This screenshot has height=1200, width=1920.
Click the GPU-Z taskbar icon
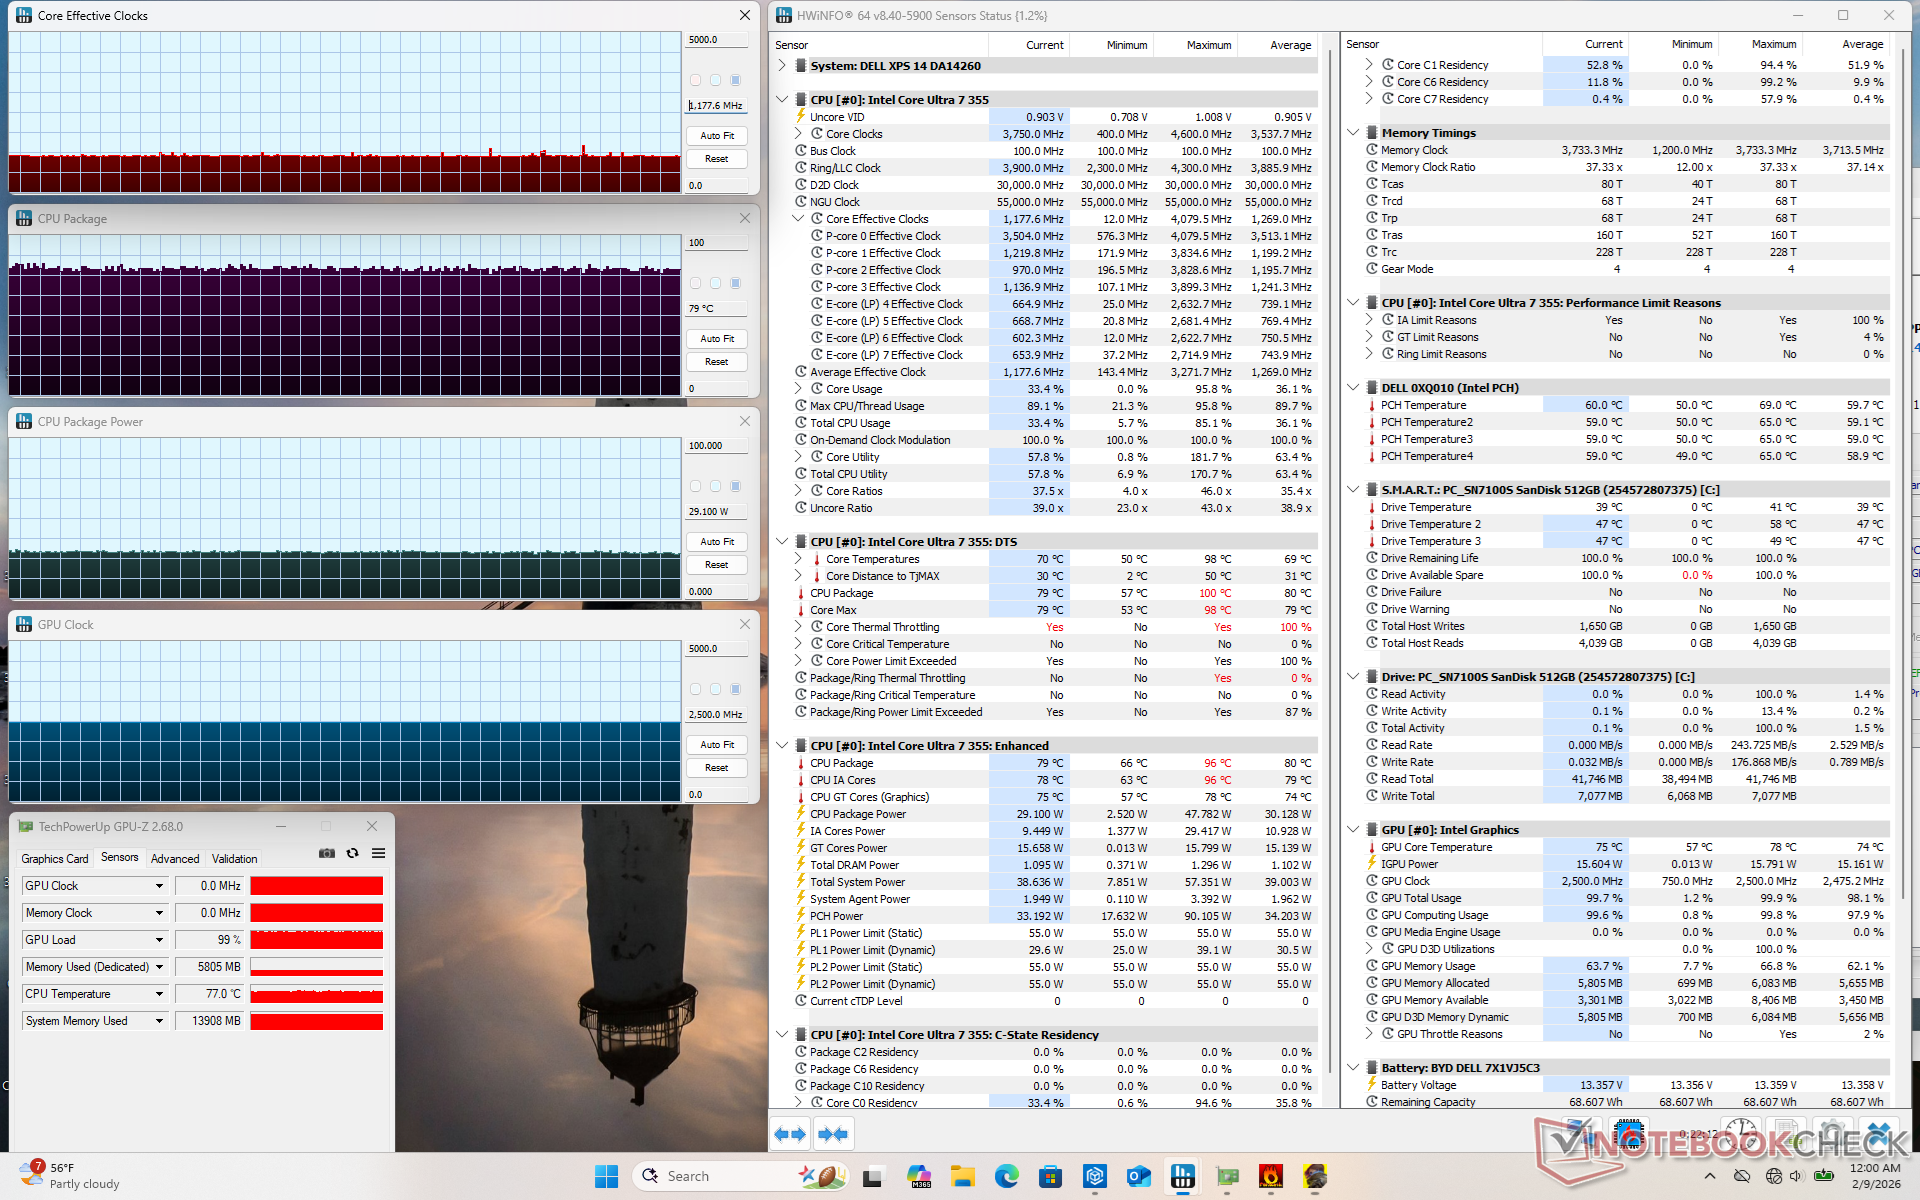coord(1227,1176)
